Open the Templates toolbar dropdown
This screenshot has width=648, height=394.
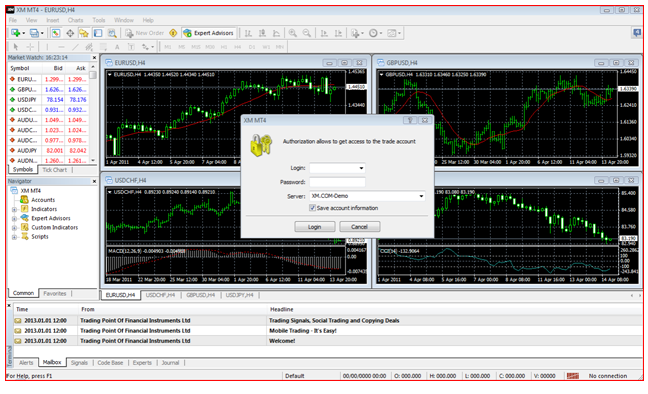pyautogui.click(x=394, y=33)
